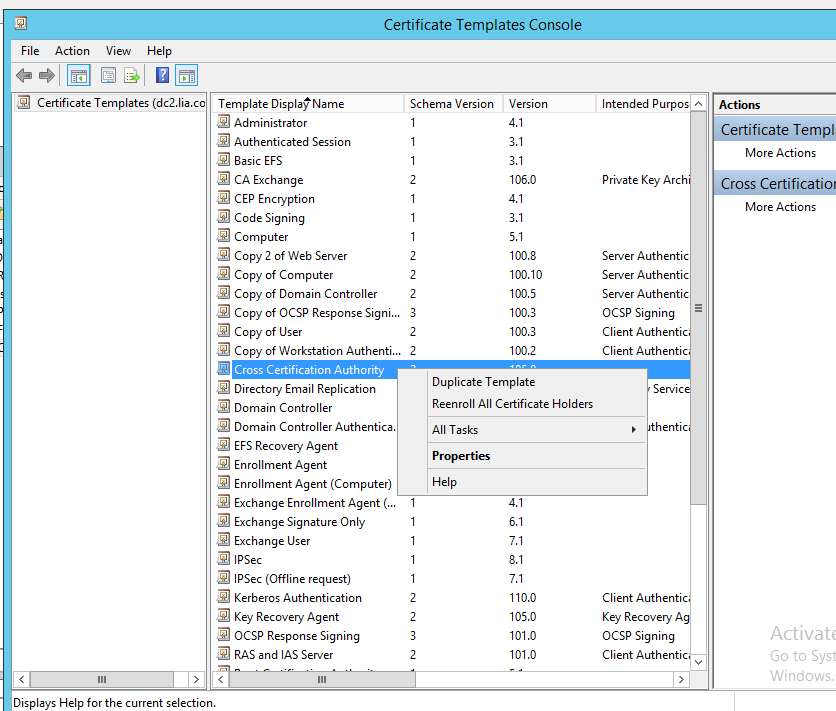Open More Actions under Cross Certification
Screen dimensions: 836x711
point(780,207)
